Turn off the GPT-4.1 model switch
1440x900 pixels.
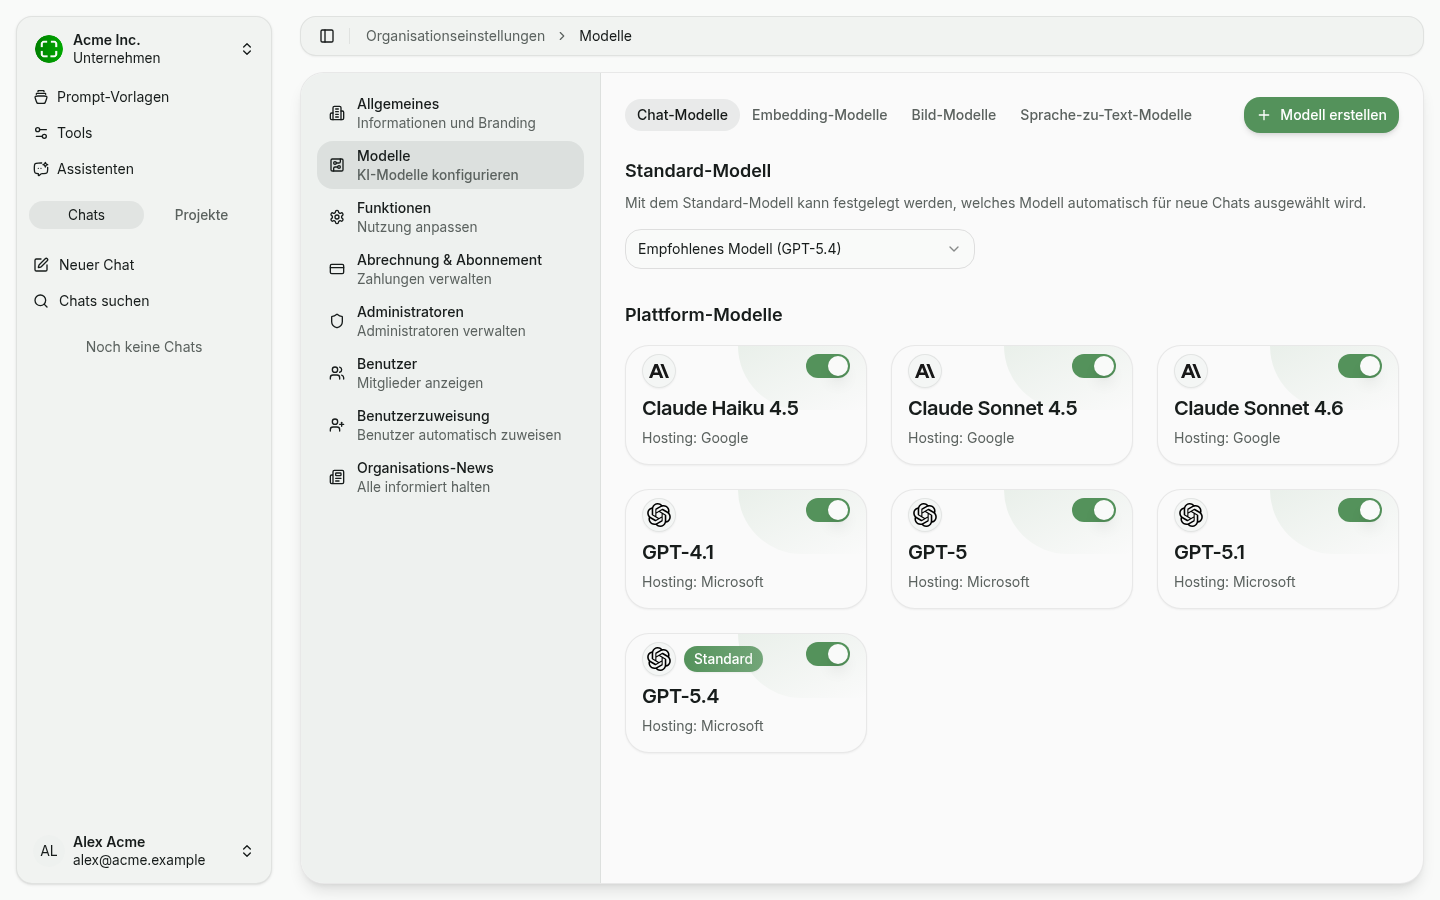tap(828, 510)
